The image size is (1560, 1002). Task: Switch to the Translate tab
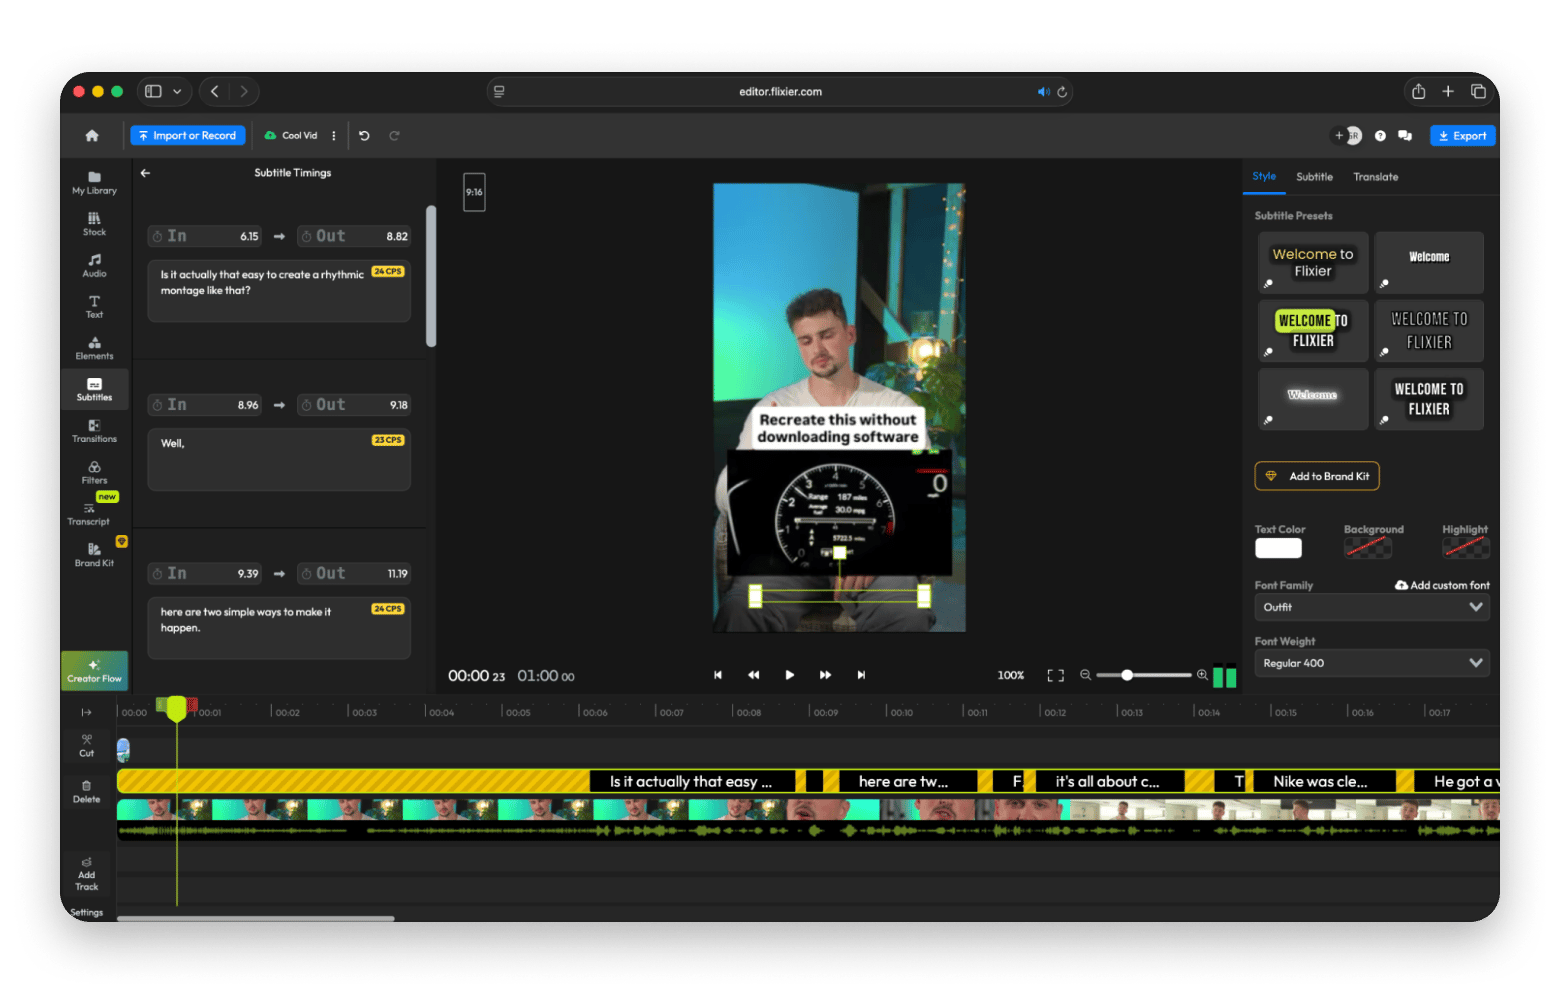coord(1376,176)
